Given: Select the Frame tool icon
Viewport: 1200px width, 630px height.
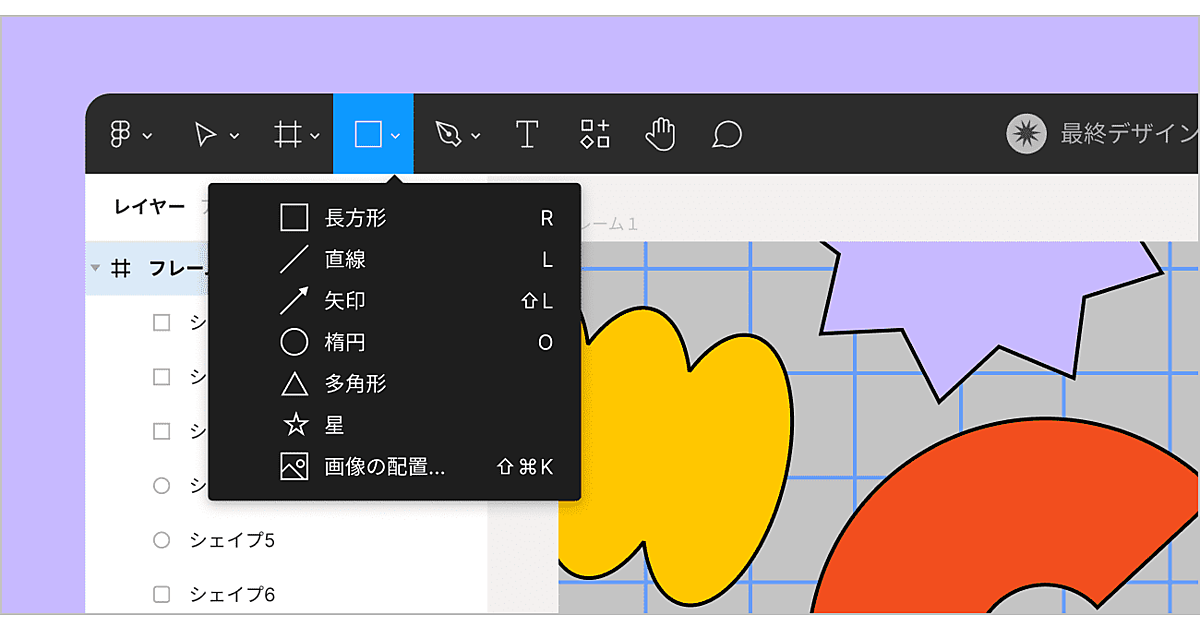Looking at the screenshot, I should click(x=289, y=134).
